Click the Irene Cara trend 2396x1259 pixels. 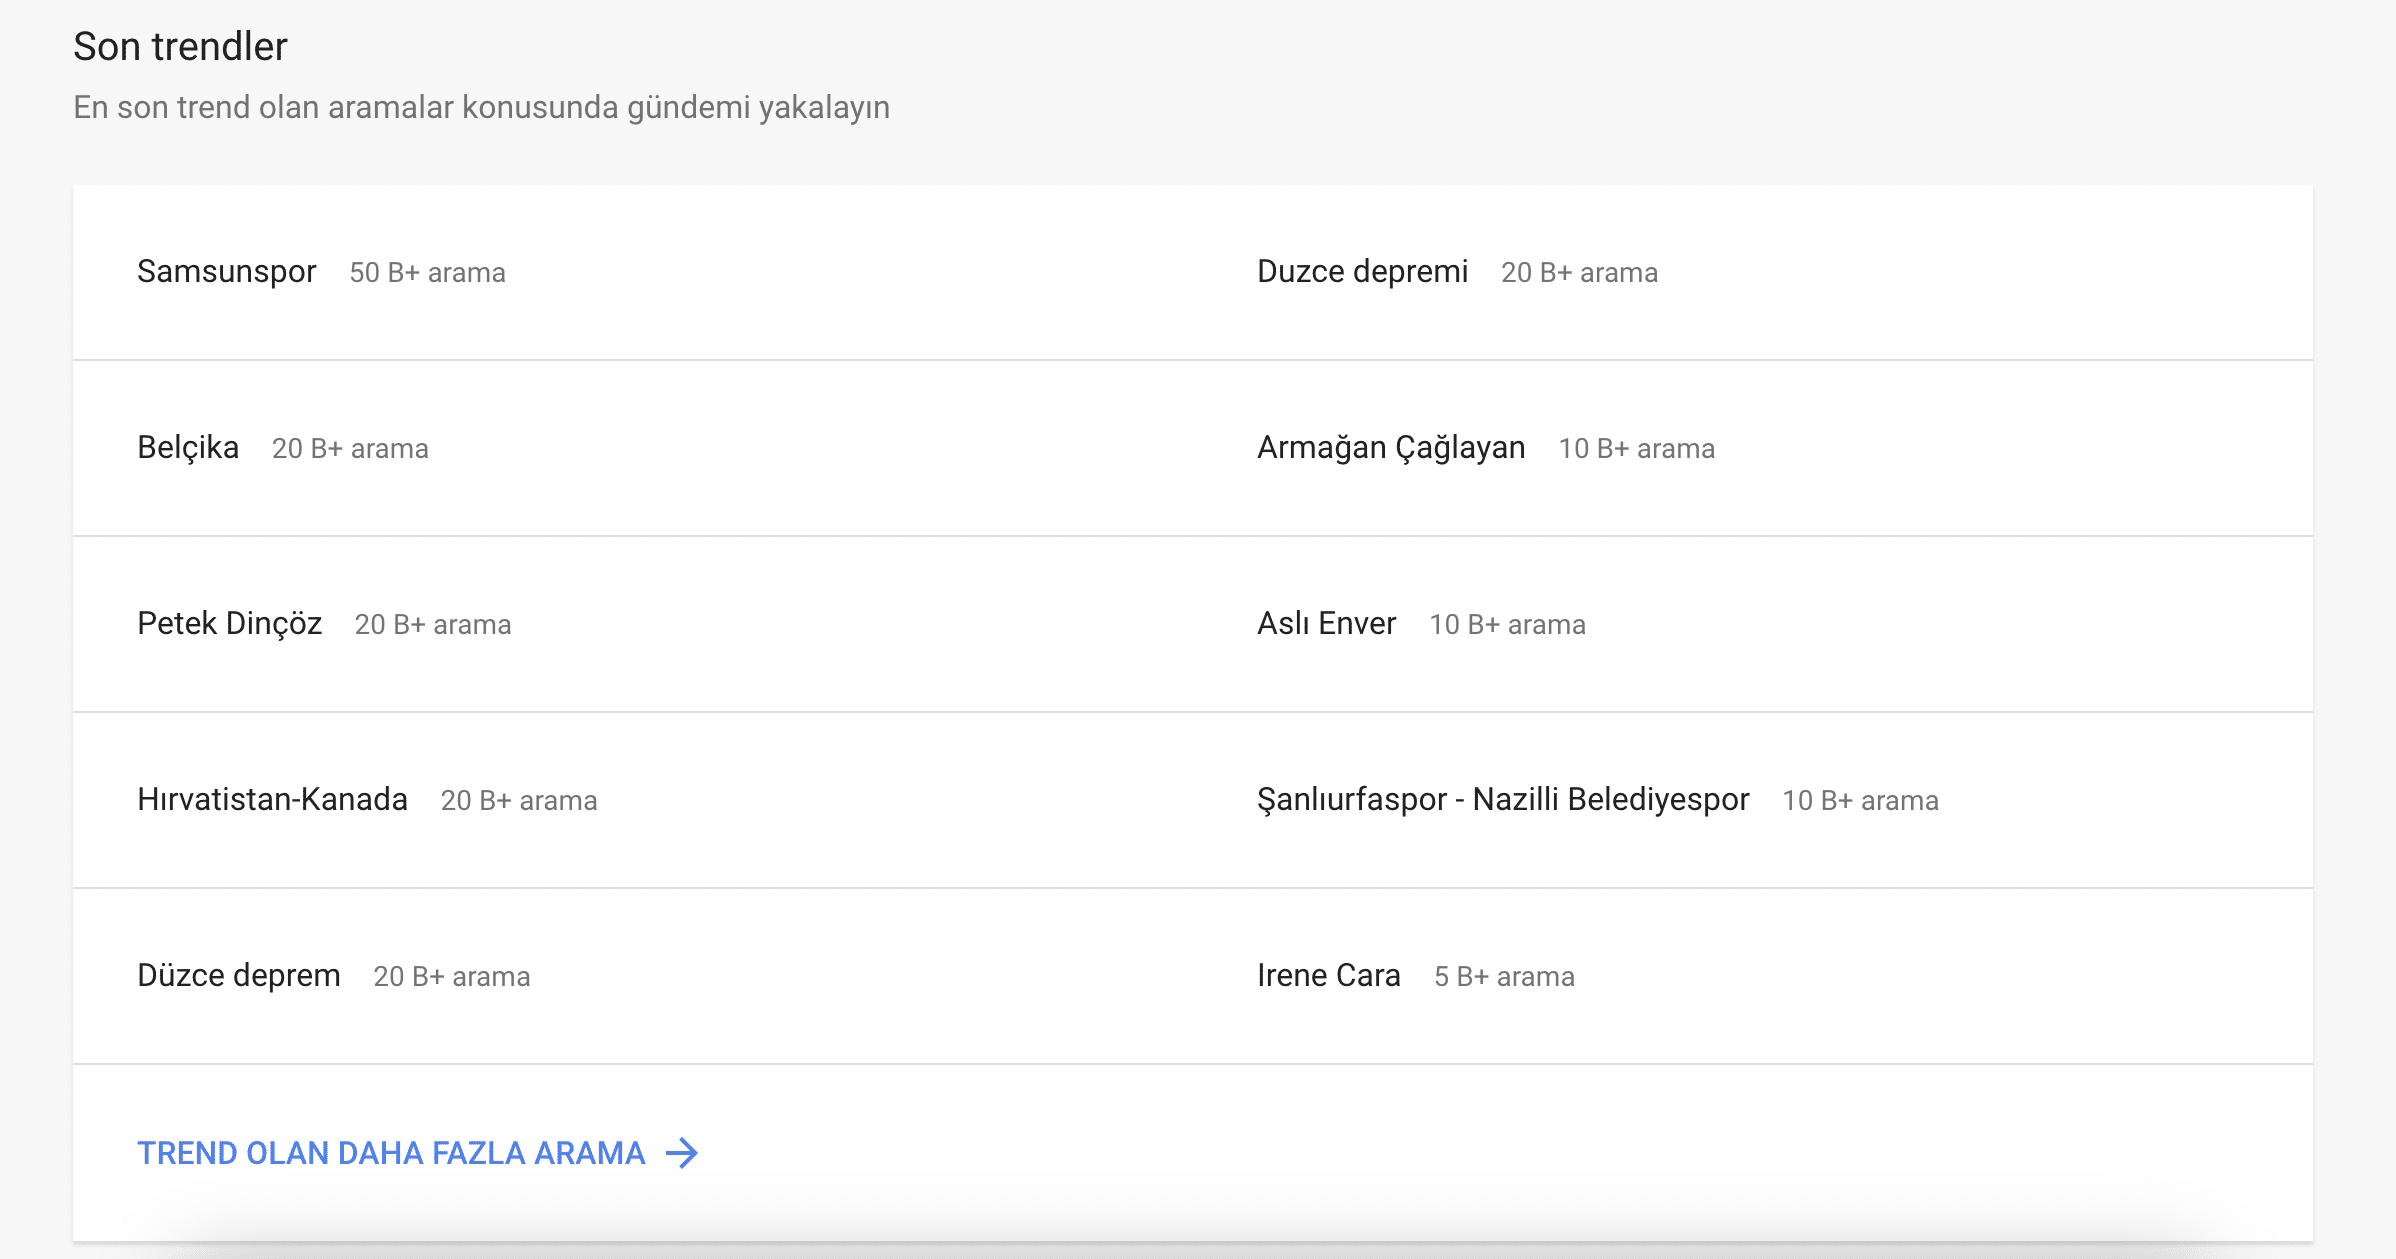coord(1329,976)
